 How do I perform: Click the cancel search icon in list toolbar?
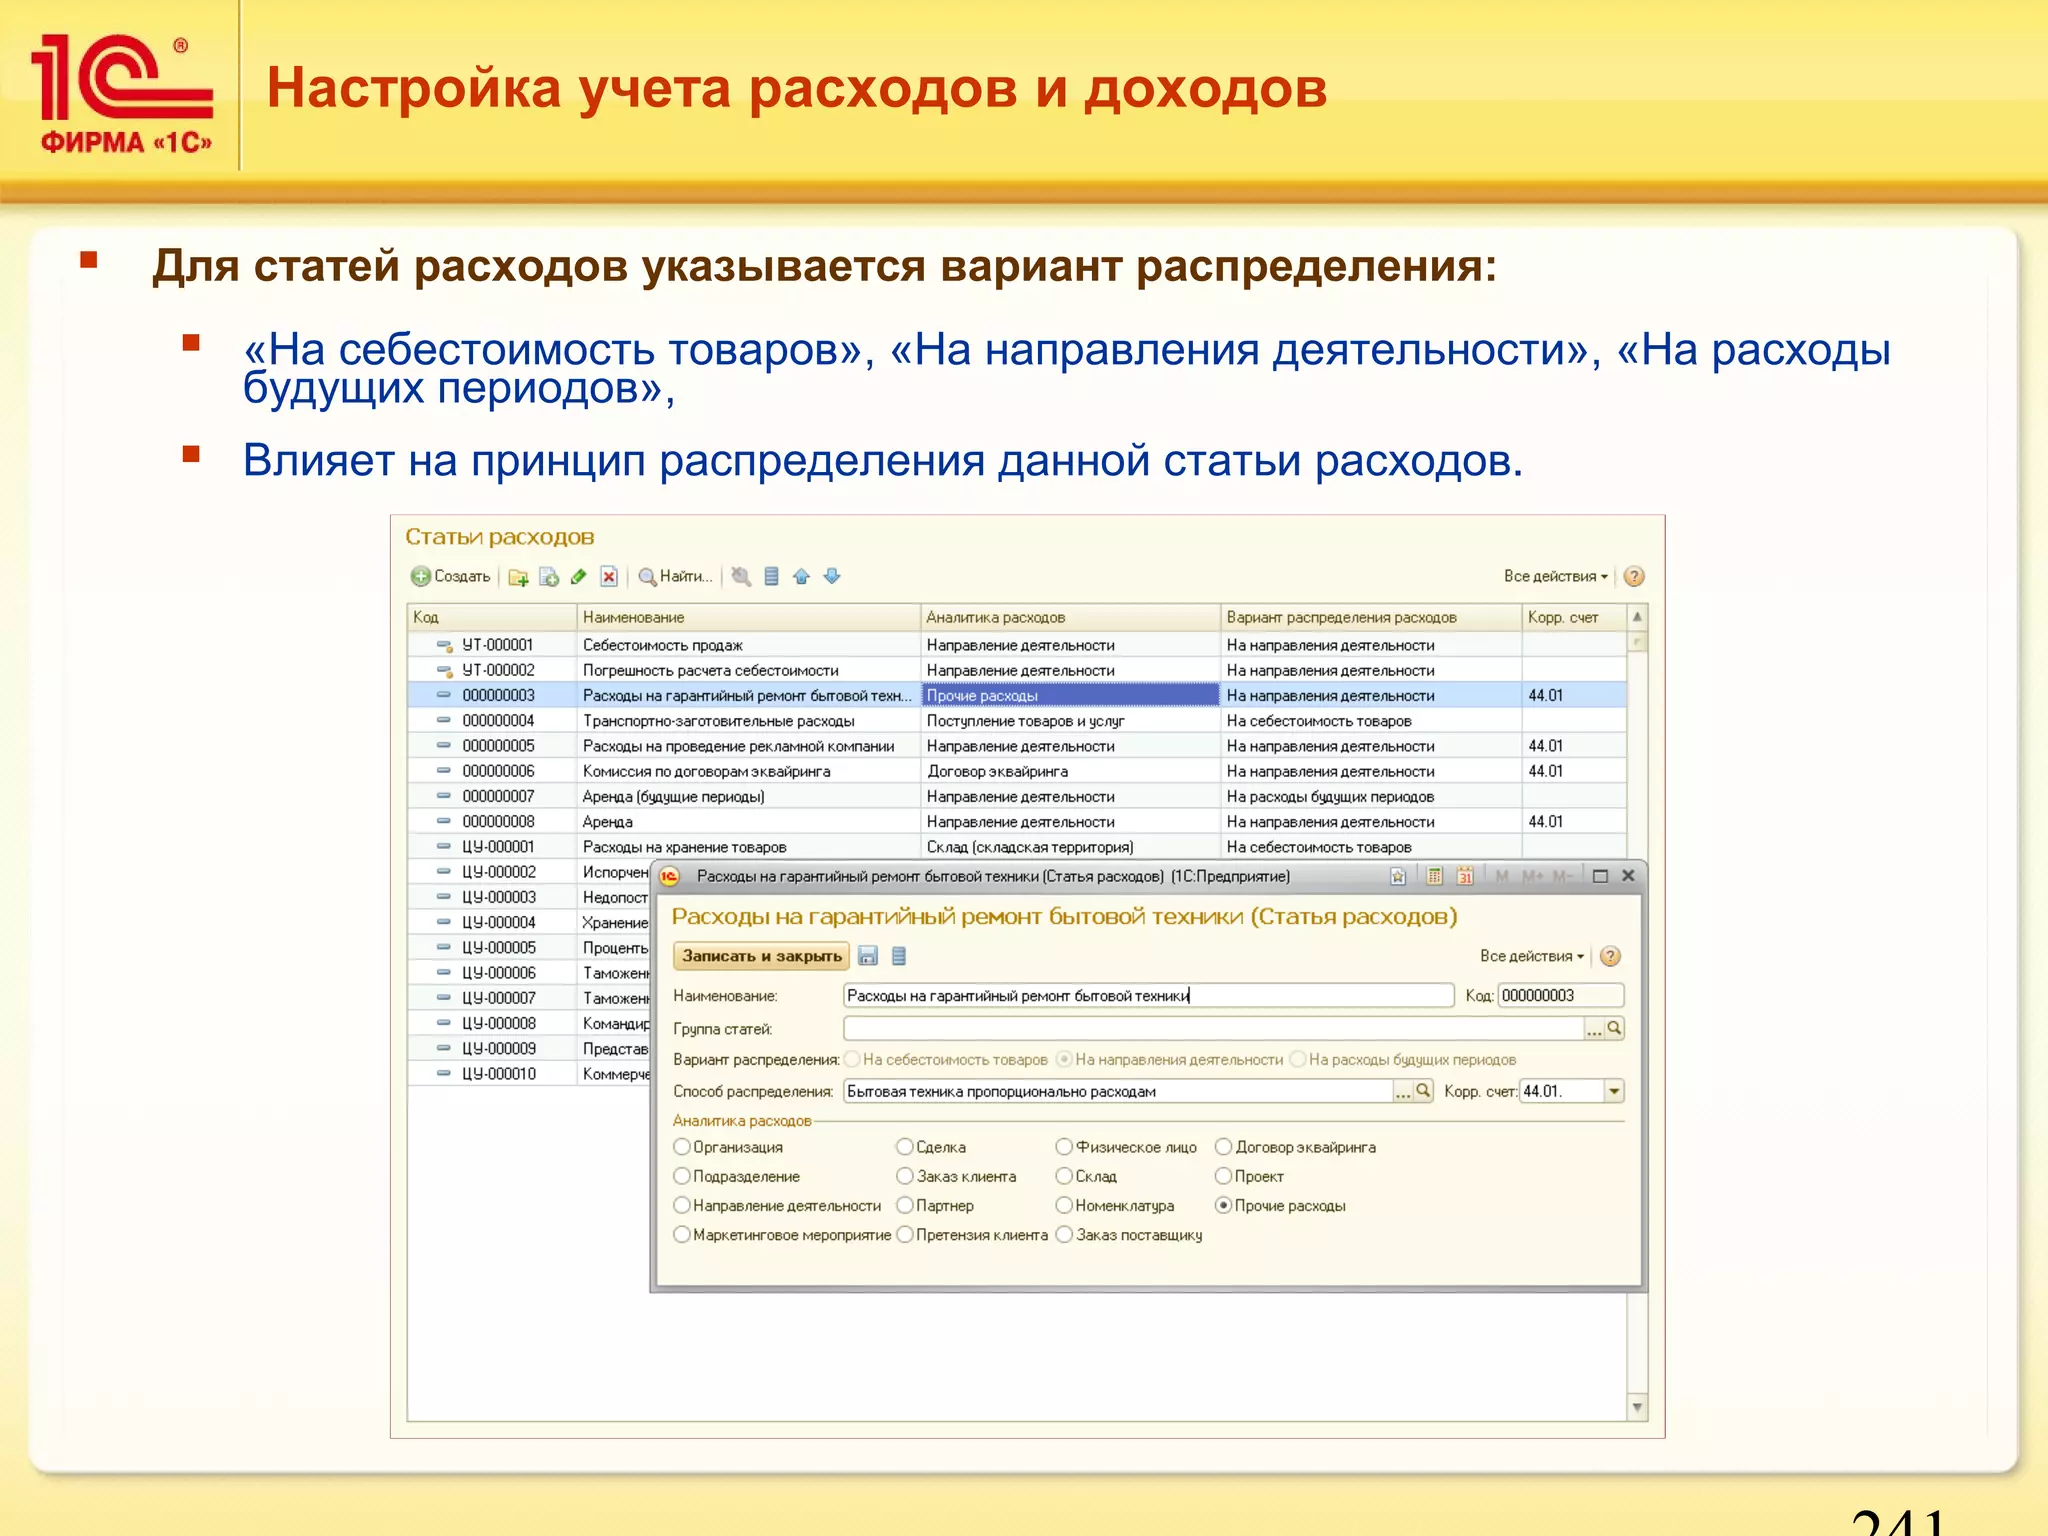click(741, 576)
